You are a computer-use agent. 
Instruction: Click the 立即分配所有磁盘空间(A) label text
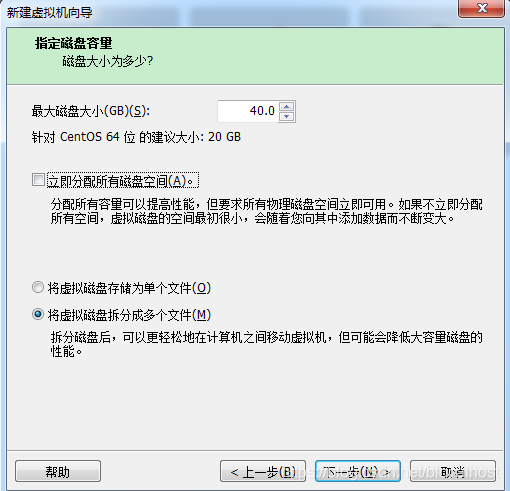click(123, 181)
